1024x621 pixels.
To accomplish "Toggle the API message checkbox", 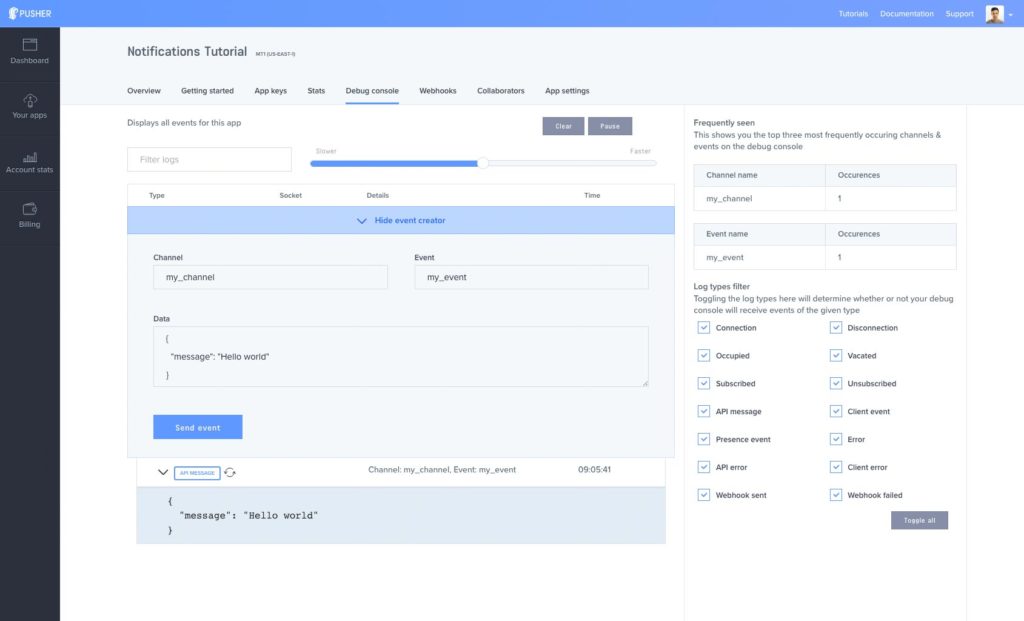I will point(703,411).
